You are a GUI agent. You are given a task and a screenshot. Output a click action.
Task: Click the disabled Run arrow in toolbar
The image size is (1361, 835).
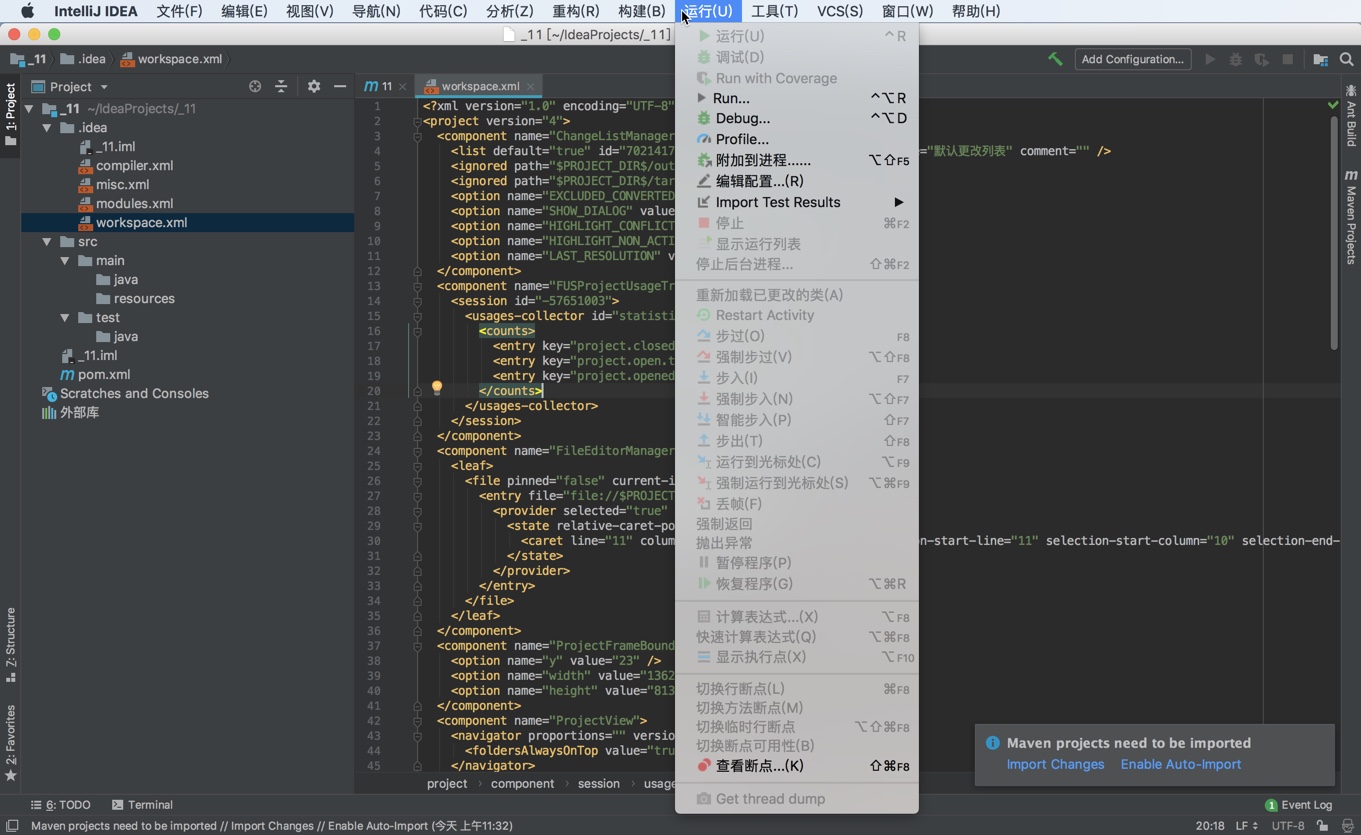point(1210,59)
